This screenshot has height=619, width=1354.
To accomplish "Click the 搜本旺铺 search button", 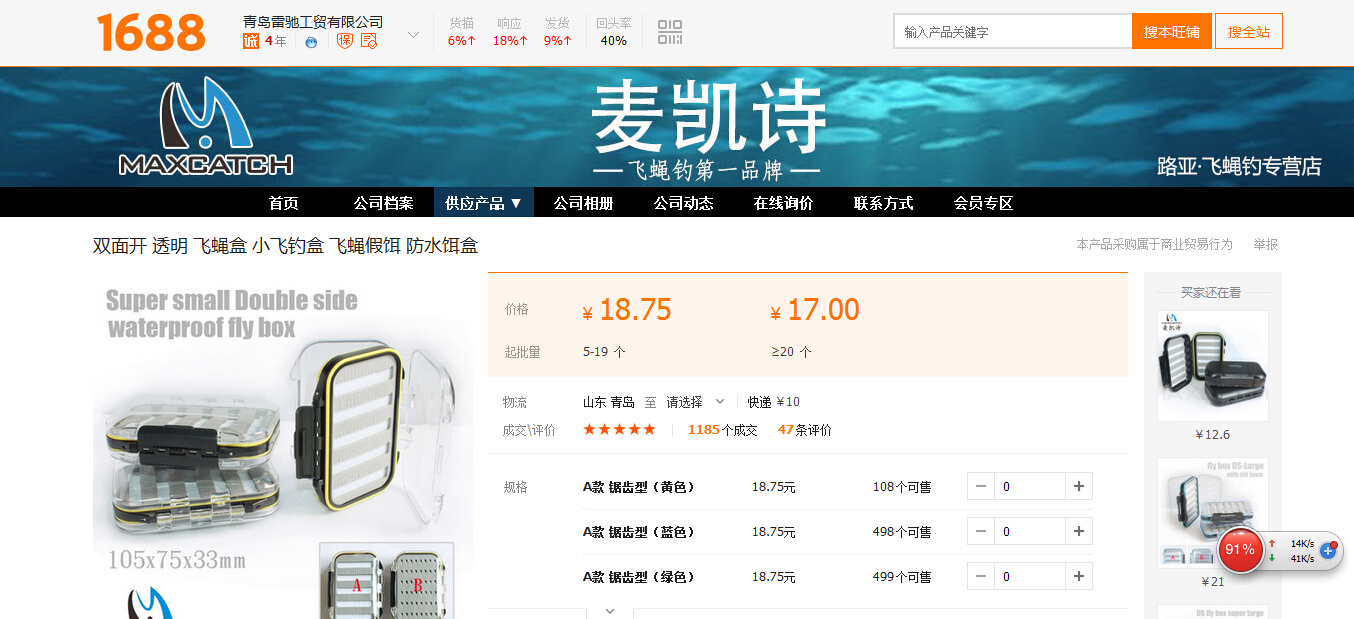I will [1172, 31].
